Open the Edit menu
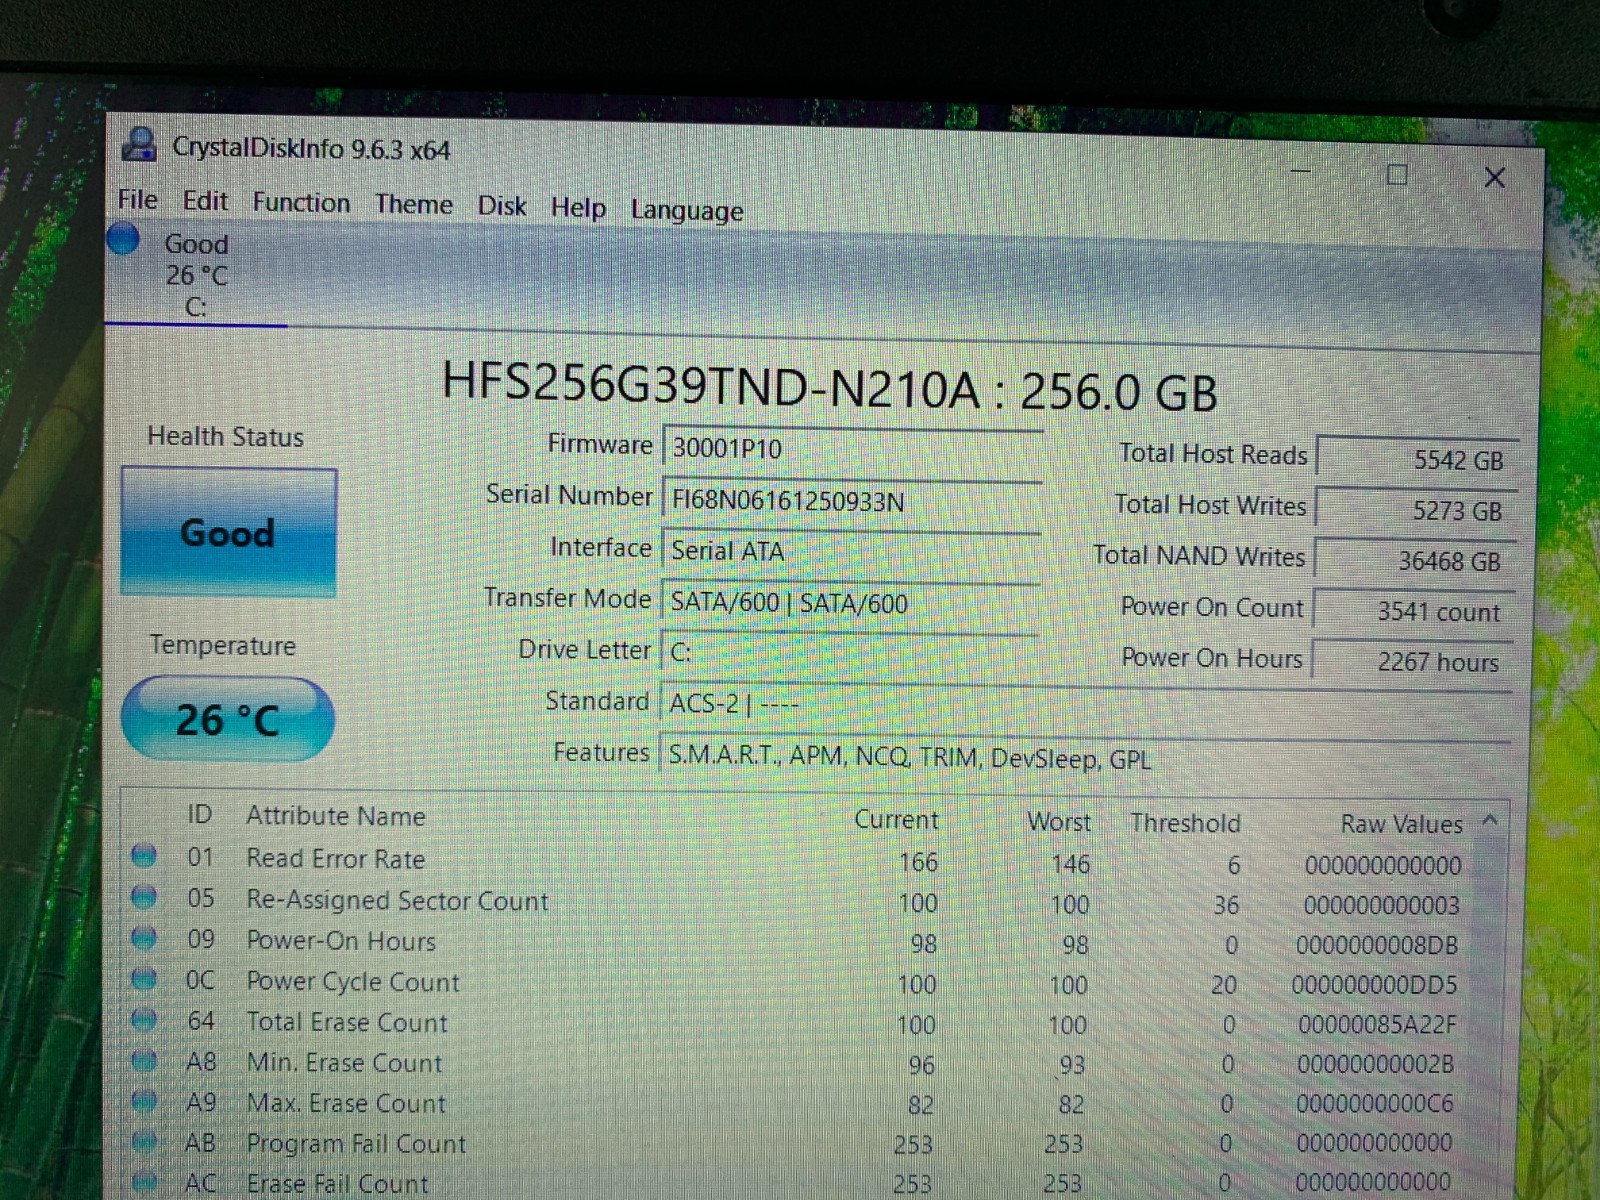 205,201
